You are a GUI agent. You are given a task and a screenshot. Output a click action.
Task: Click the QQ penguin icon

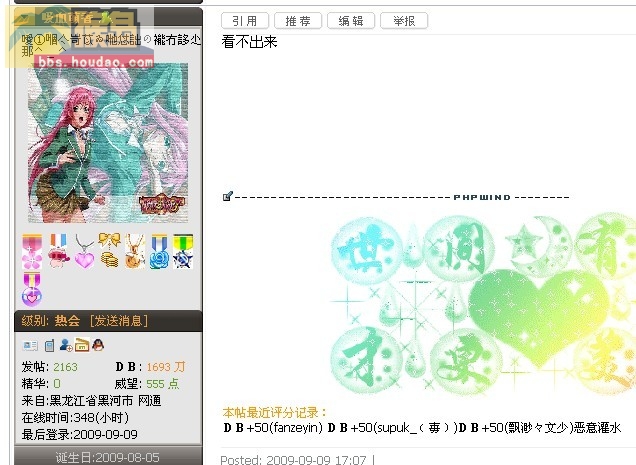point(98,345)
